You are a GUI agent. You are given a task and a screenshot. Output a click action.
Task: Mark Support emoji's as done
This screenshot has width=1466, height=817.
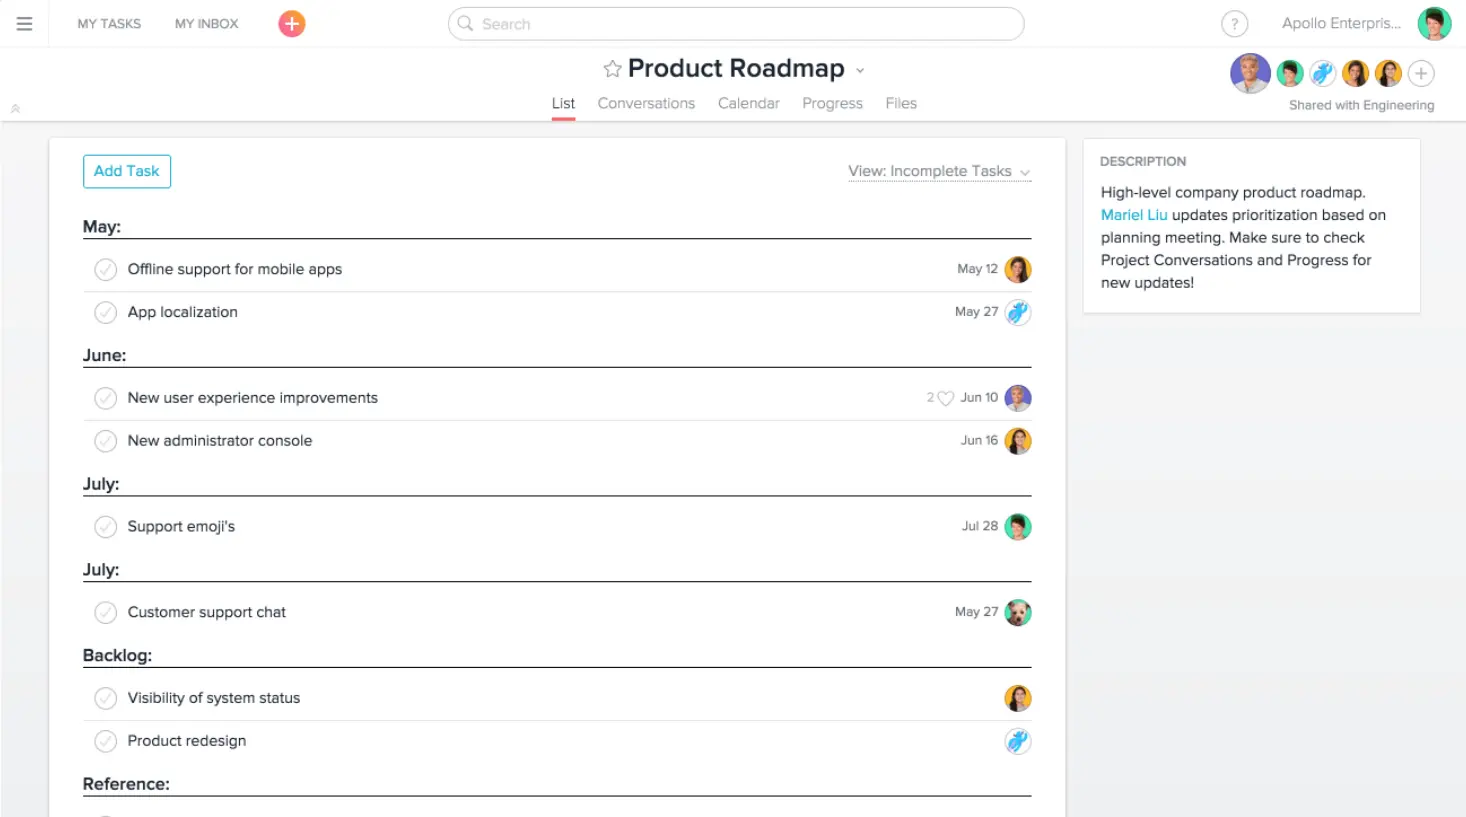[x=105, y=526]
